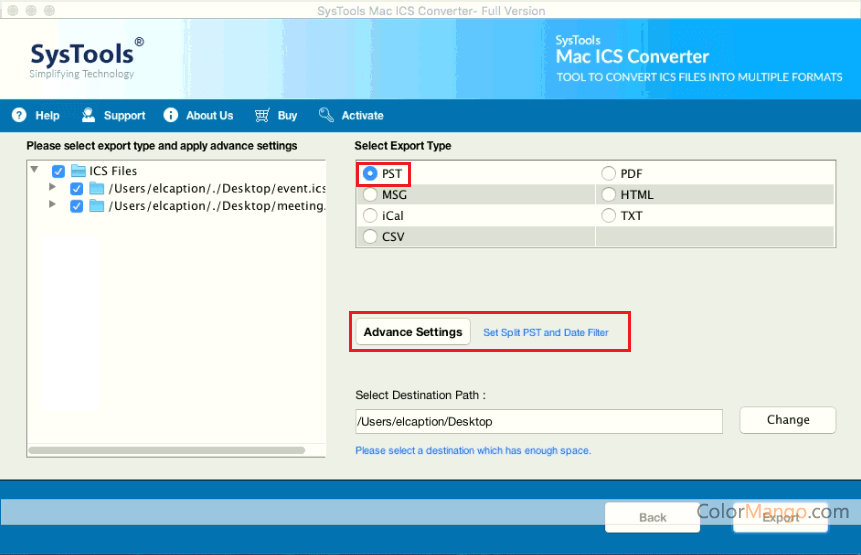Choose CSV as the export type

click(x=369, y=237)
